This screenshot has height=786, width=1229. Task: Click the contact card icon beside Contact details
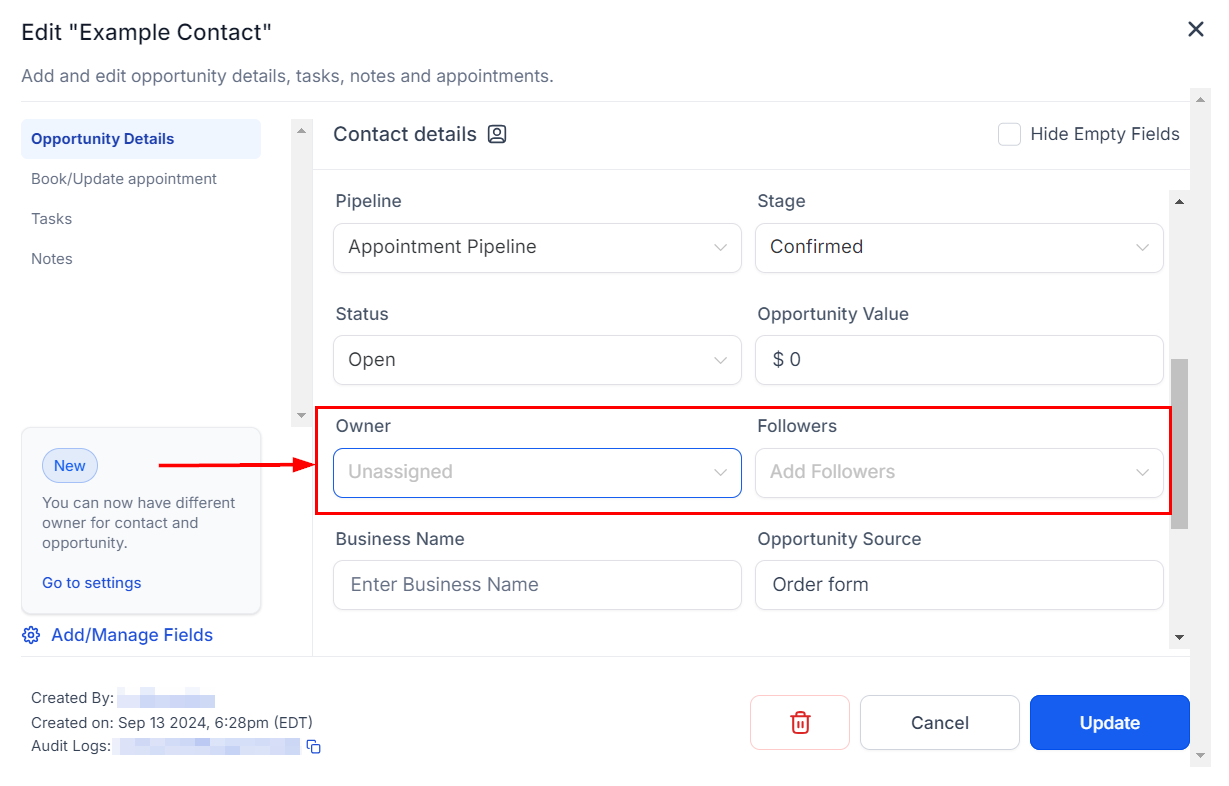point(497,134)
